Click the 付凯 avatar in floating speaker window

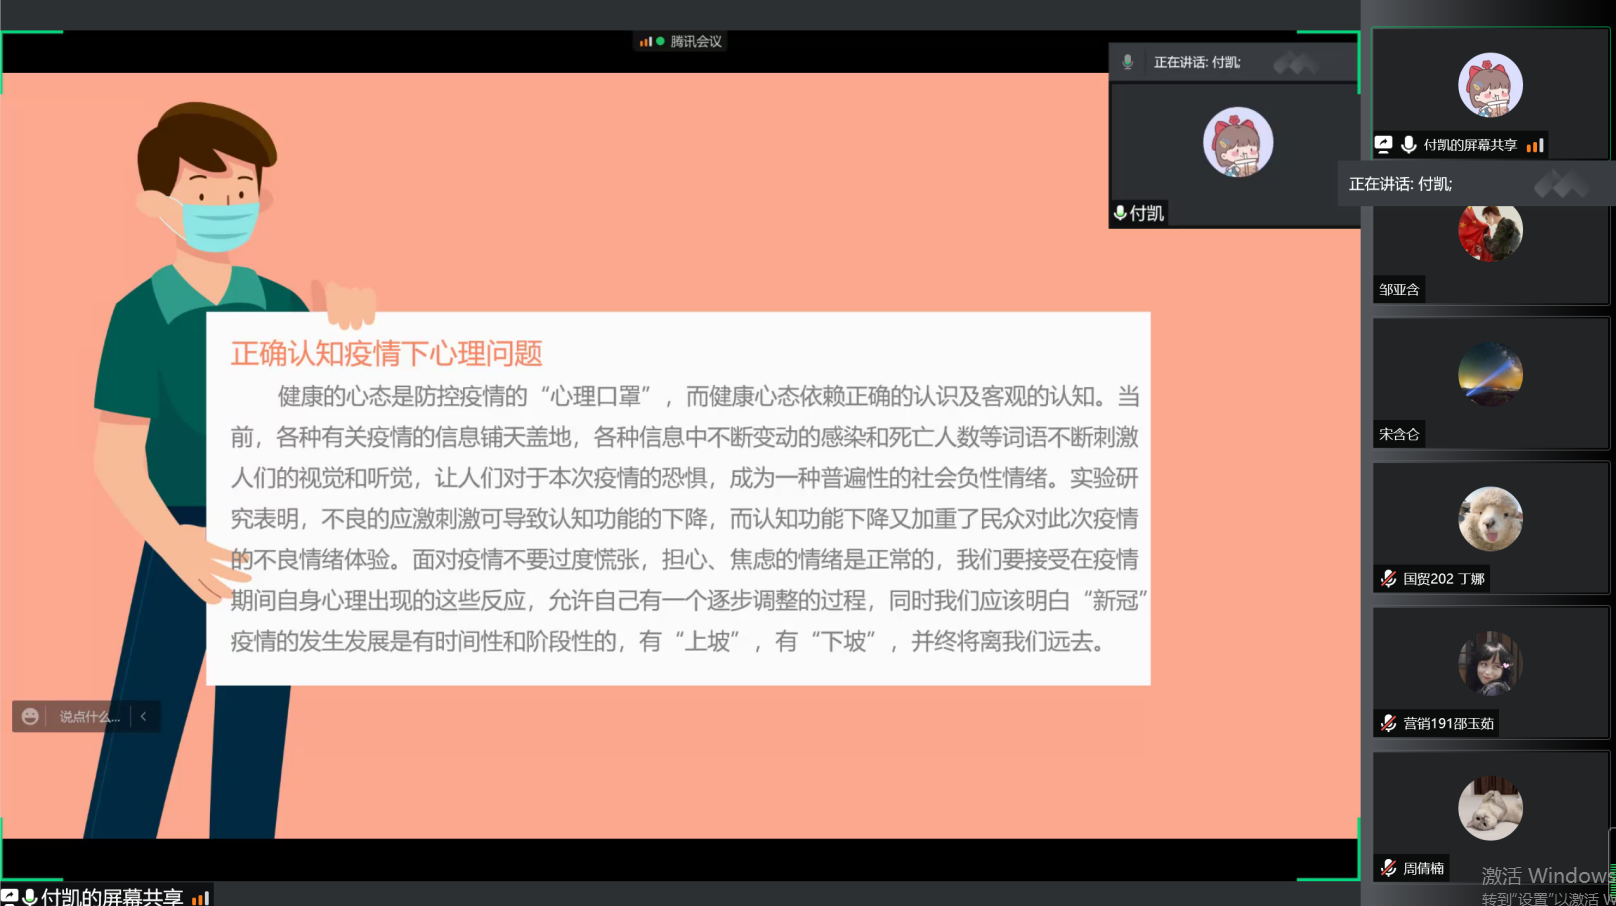(1238, 142)
